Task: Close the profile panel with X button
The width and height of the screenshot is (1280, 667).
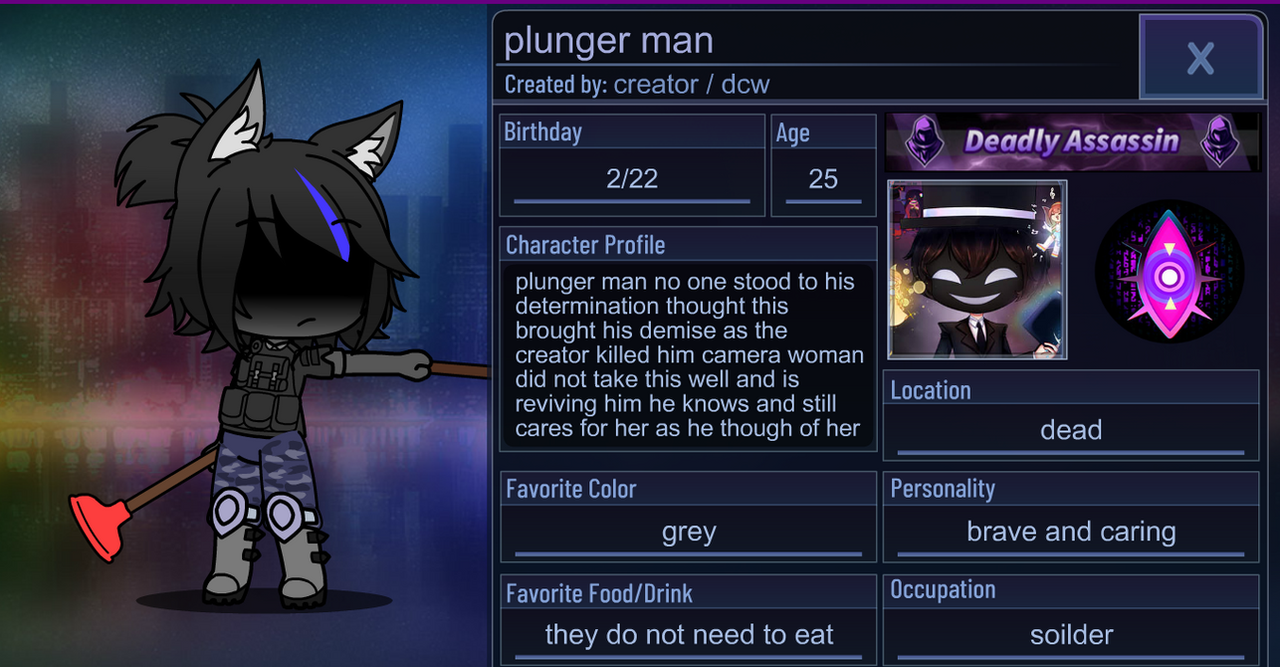Action: [1200, 57]
